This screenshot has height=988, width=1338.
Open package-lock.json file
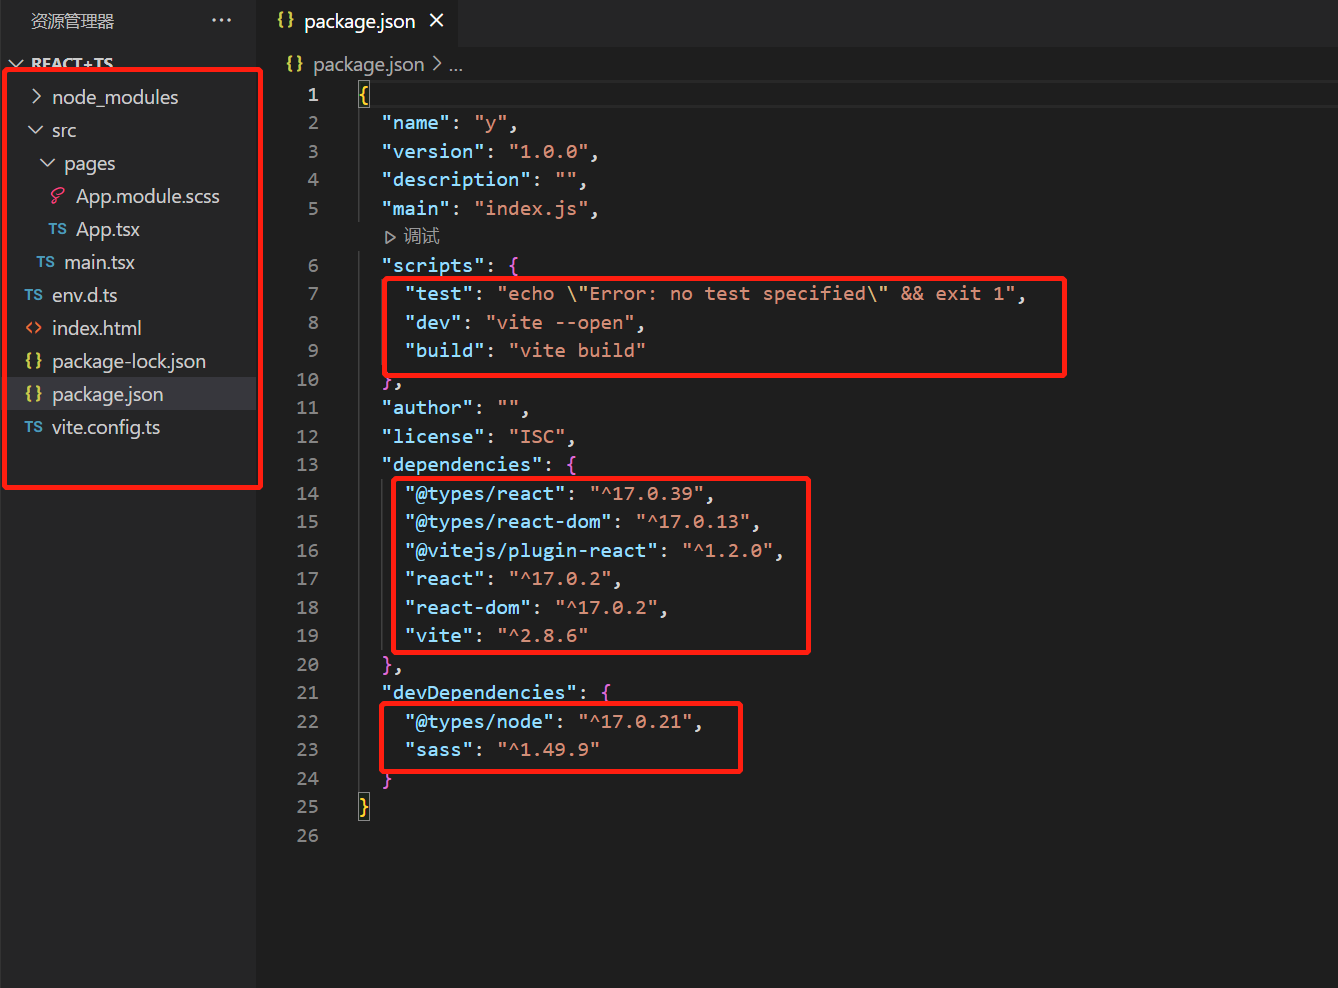(x=128, y=361)
